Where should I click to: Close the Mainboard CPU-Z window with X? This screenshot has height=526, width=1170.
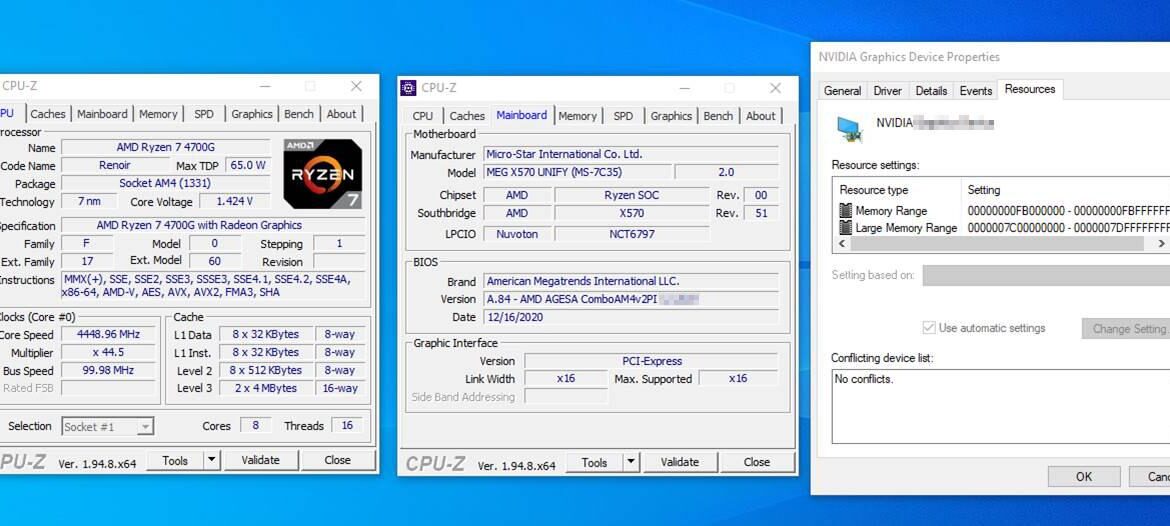coord(775,88)
